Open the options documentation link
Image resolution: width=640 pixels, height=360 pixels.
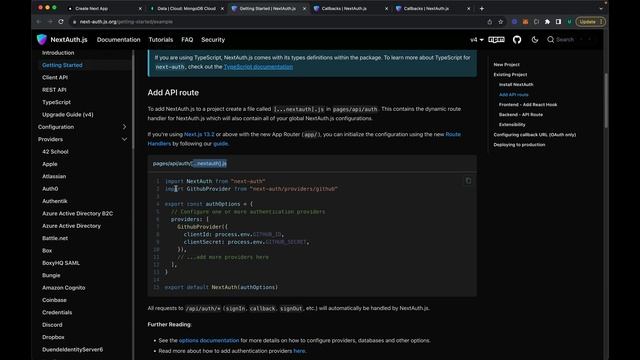209,340
